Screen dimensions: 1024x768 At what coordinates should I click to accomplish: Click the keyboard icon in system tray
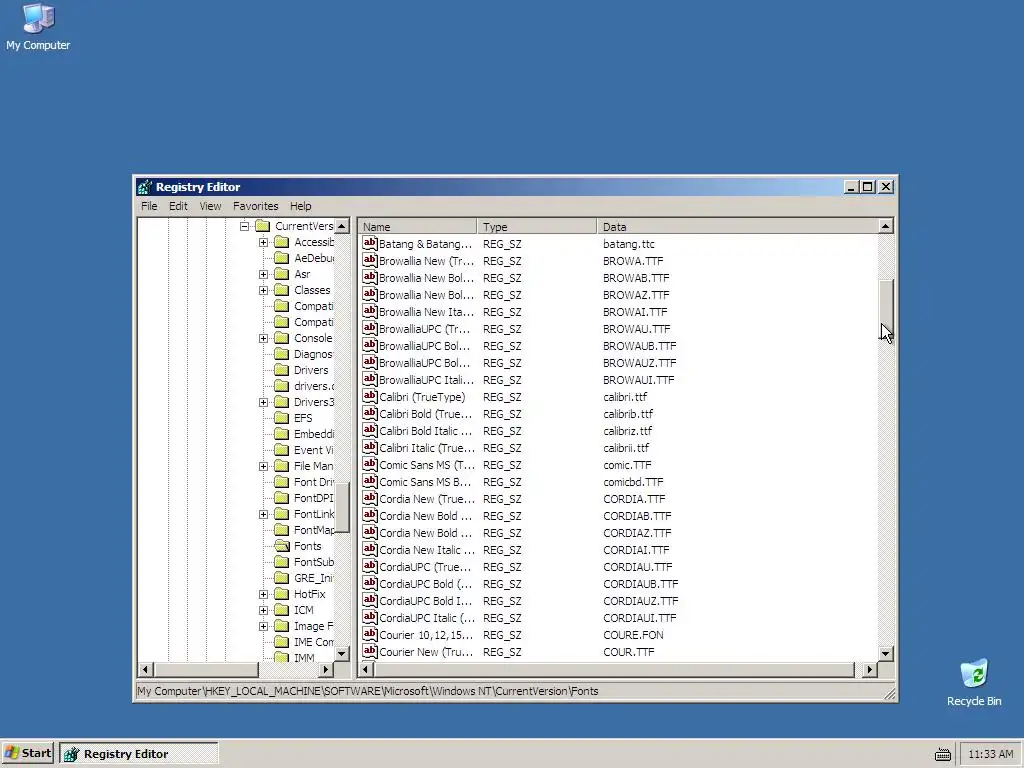pyautogui.click(x=942, y=754)
